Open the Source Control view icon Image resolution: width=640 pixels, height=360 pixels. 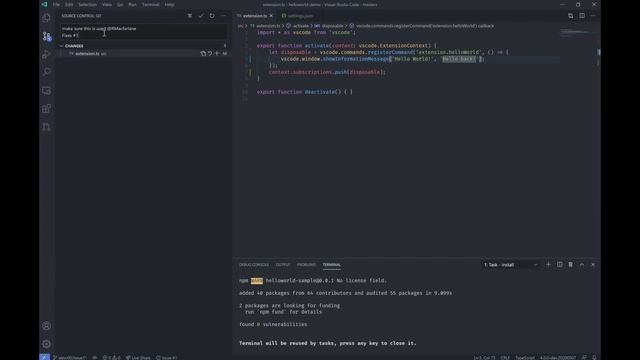click(47, 36)
